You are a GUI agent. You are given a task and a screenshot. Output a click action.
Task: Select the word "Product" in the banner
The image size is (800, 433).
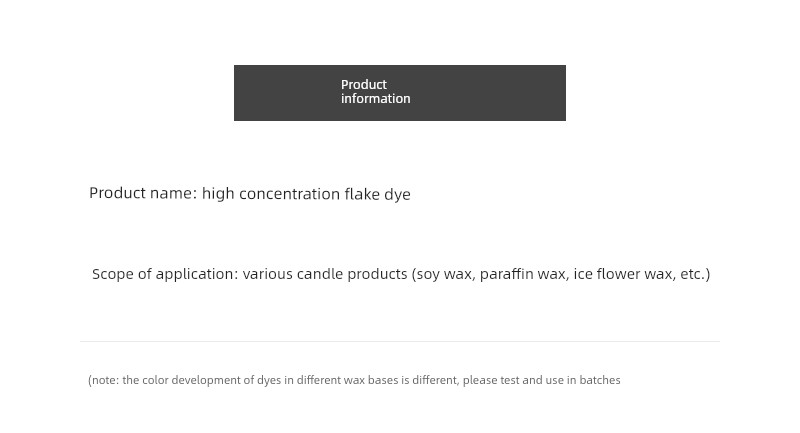pos(364,85)
